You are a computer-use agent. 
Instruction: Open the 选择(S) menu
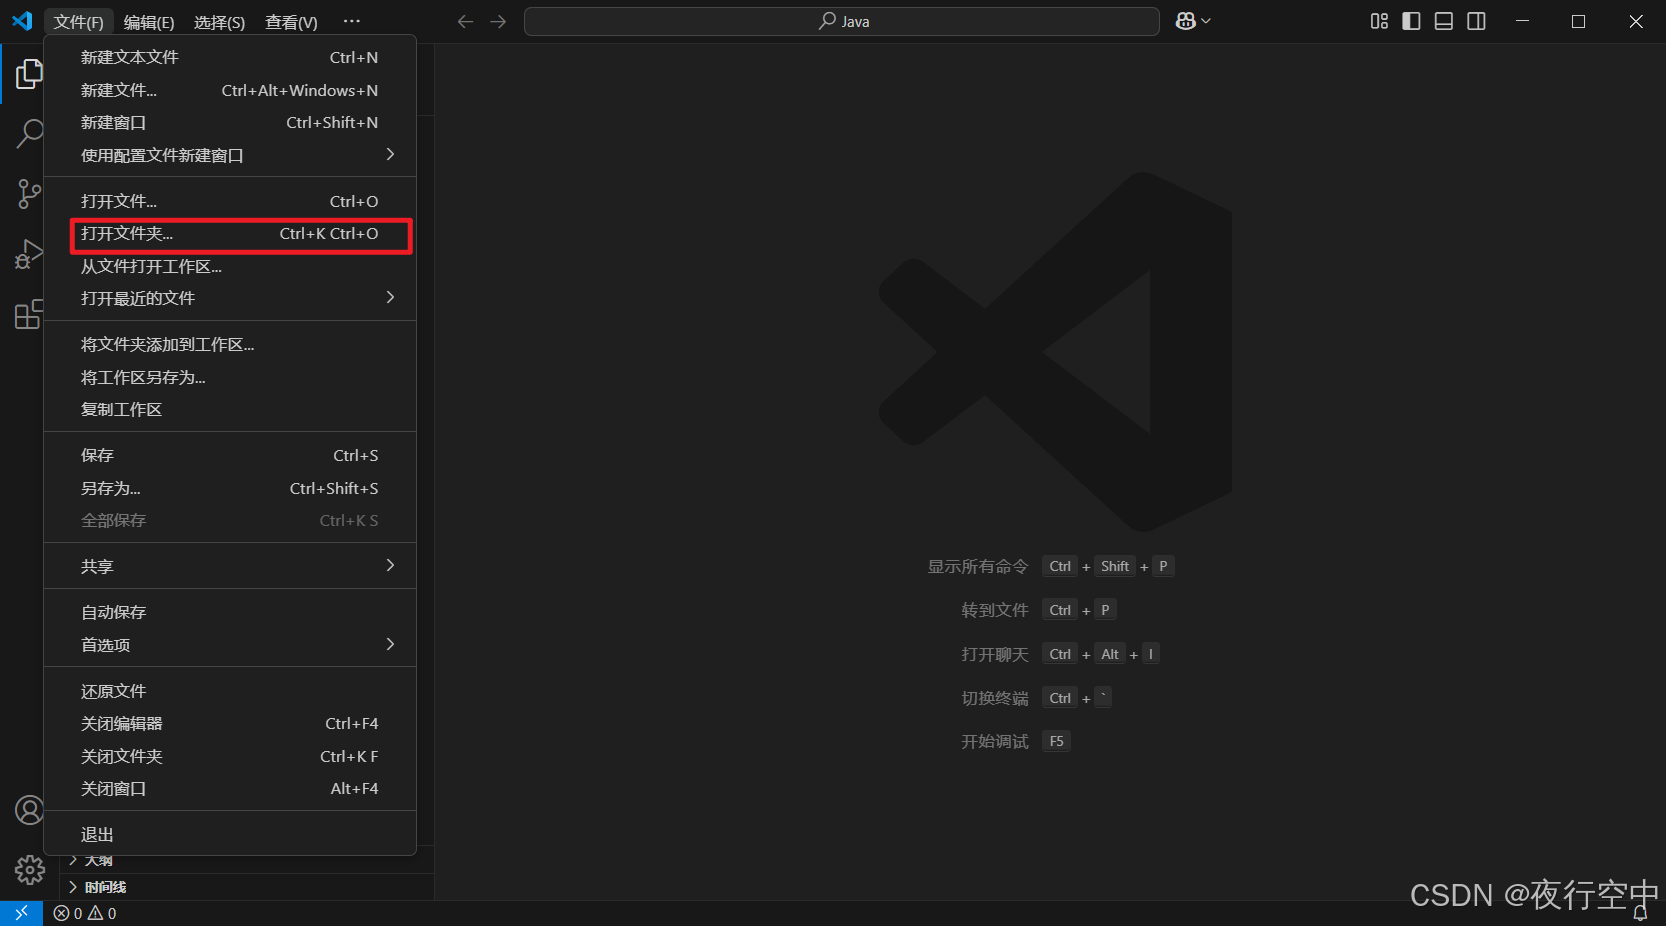(x=219, y=22)
